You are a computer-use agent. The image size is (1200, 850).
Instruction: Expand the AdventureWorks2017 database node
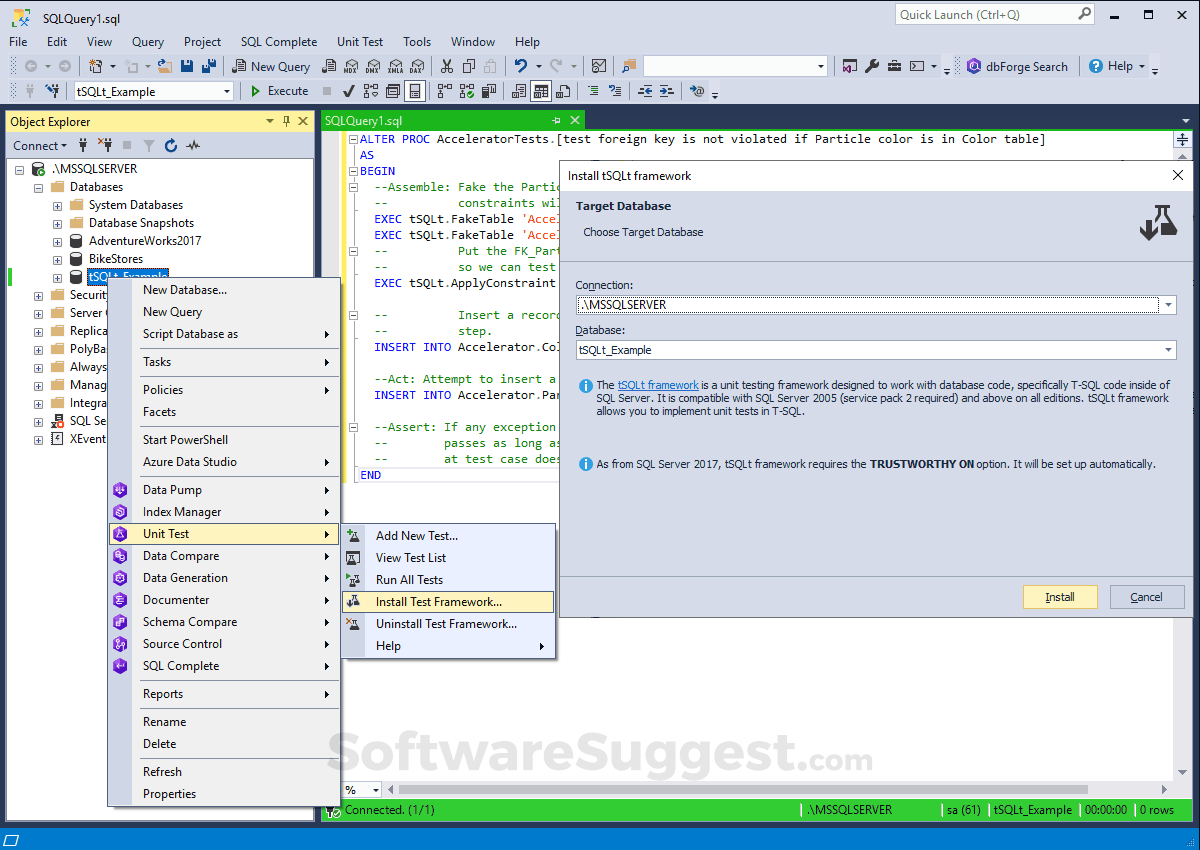pos(57,240)
